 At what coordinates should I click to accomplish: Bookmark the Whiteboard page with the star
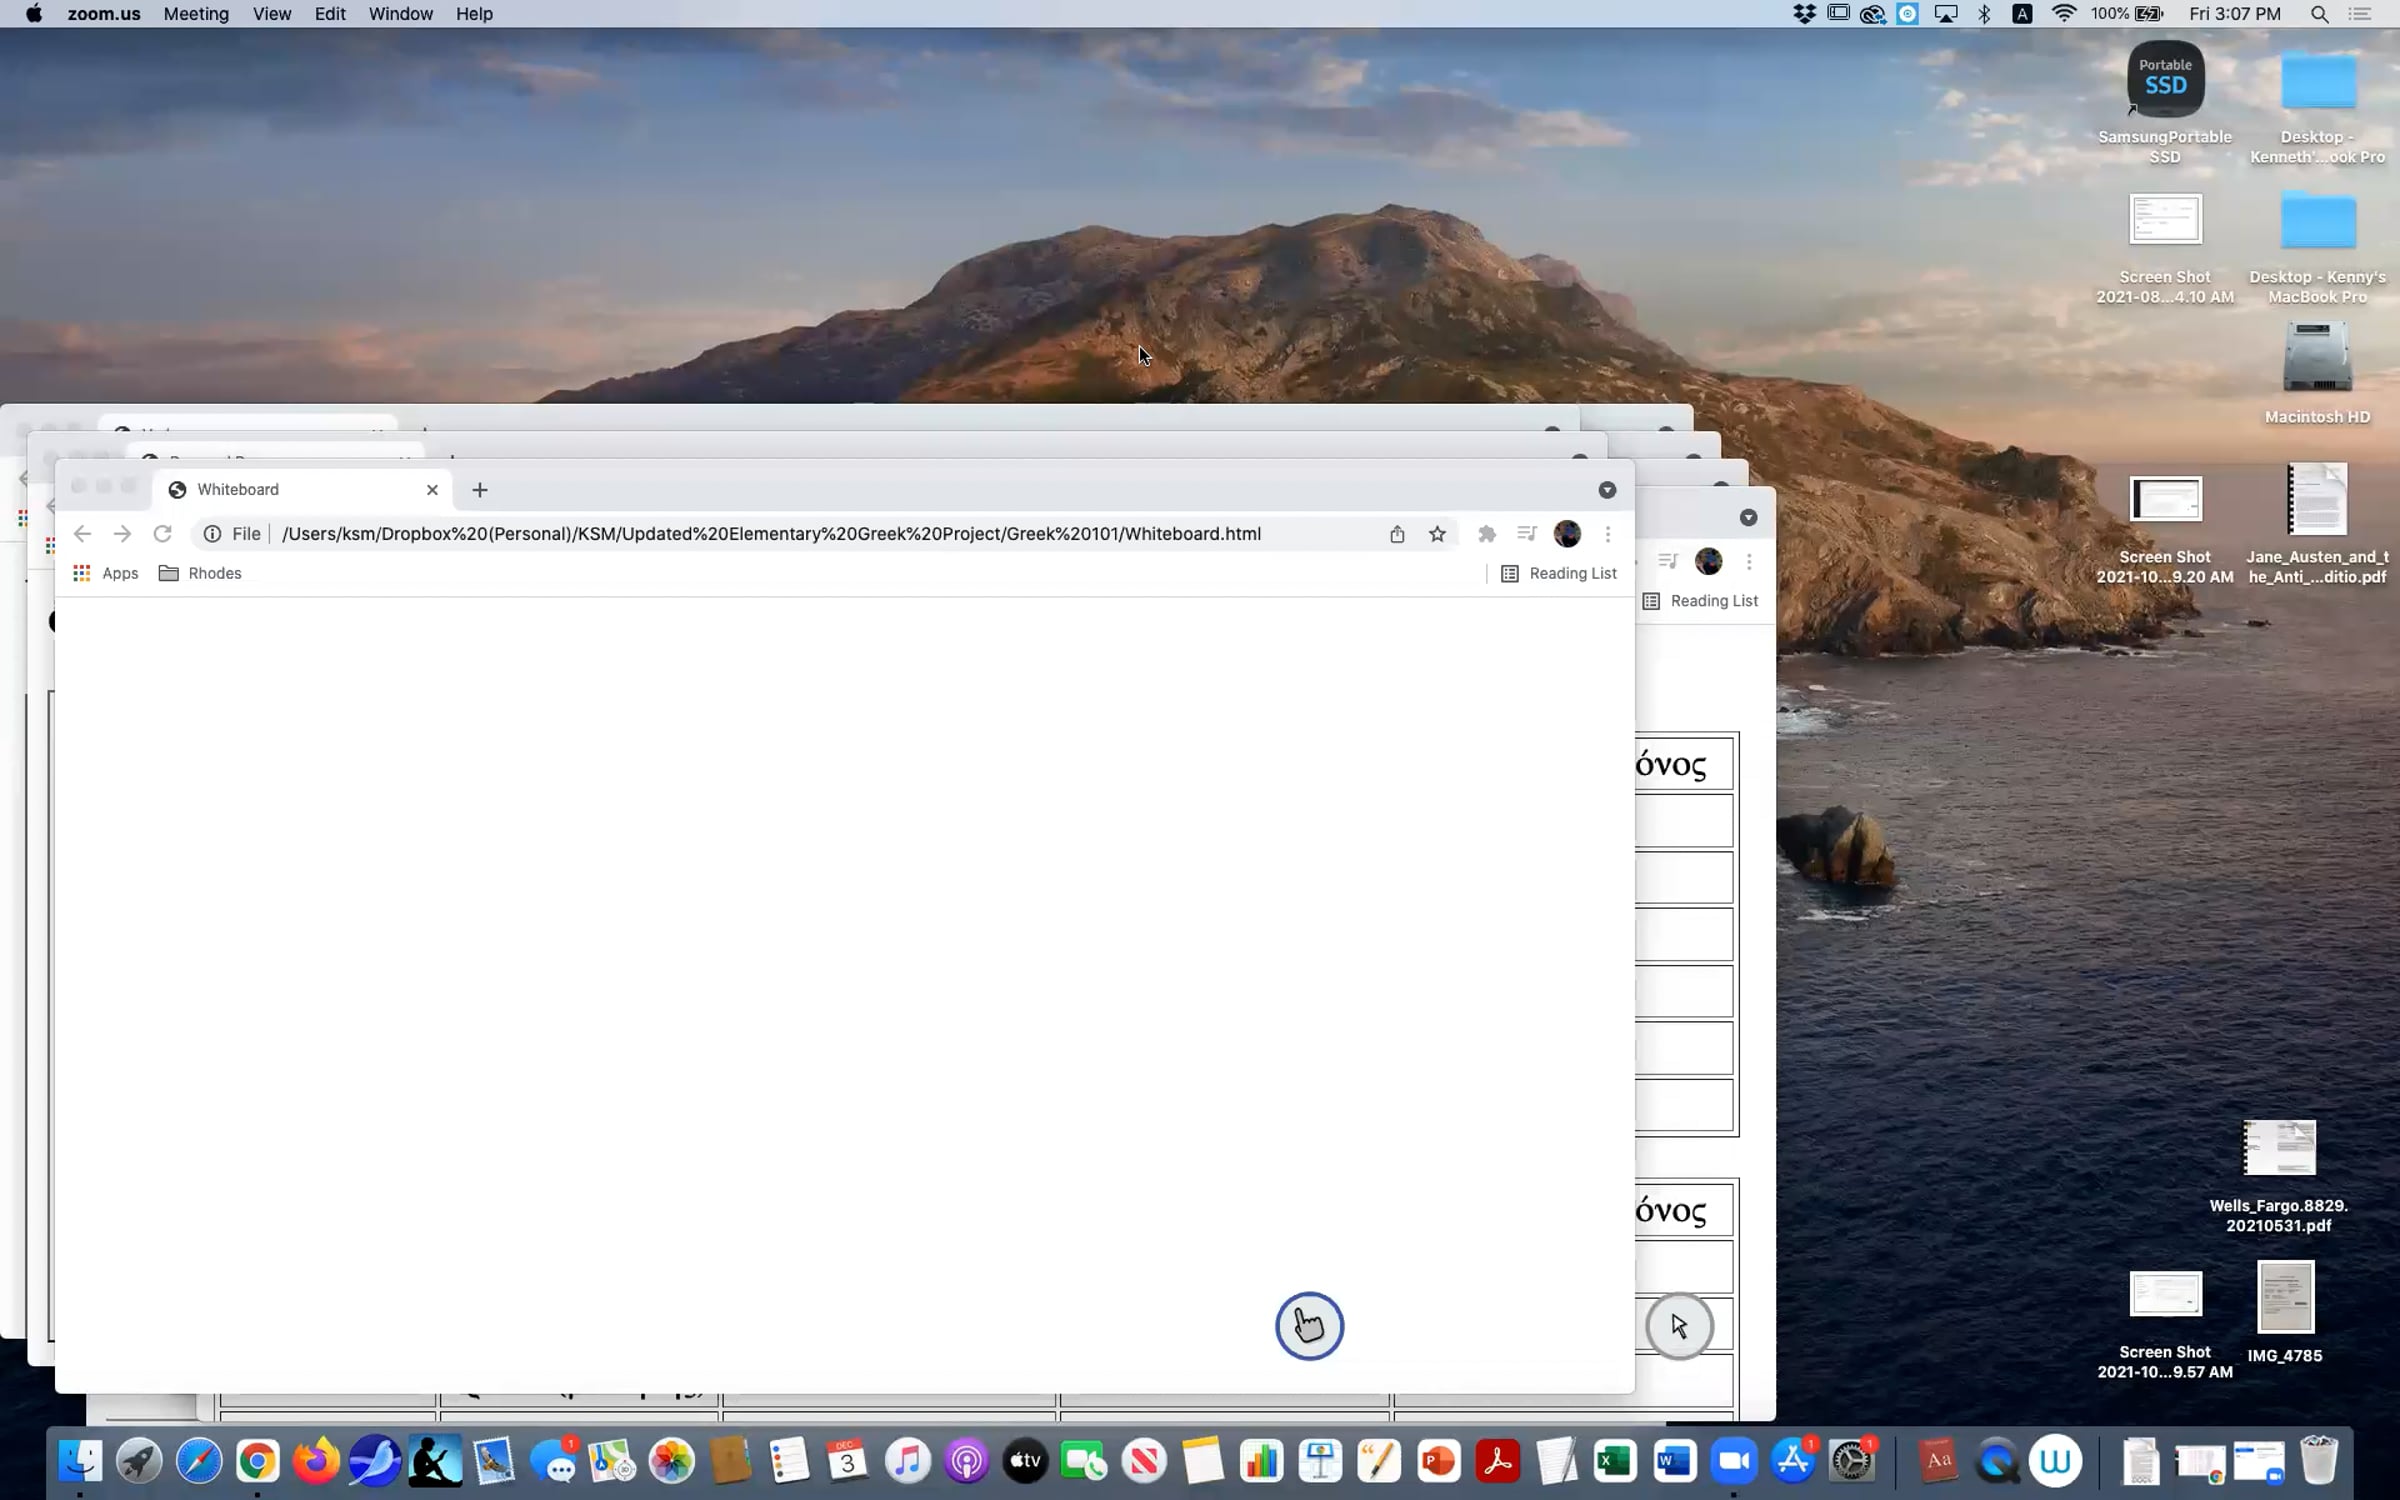1437,534
